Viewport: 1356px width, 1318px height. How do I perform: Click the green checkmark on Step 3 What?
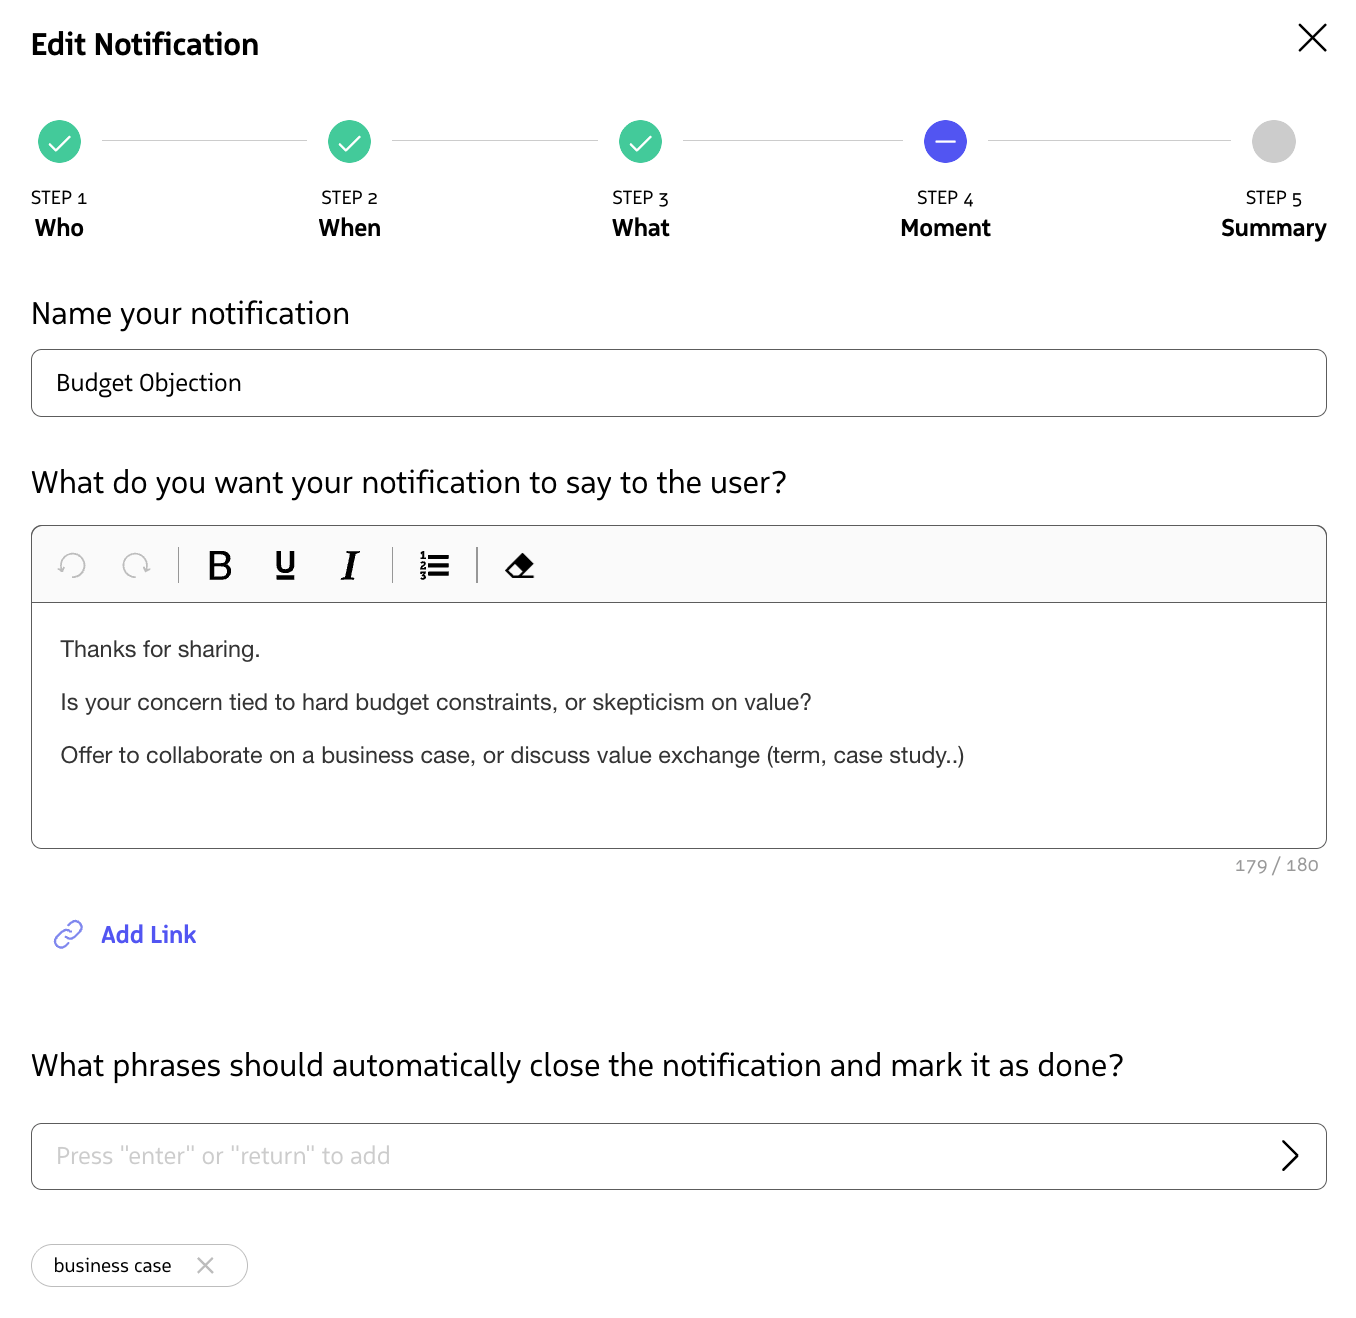pos(640,141)
